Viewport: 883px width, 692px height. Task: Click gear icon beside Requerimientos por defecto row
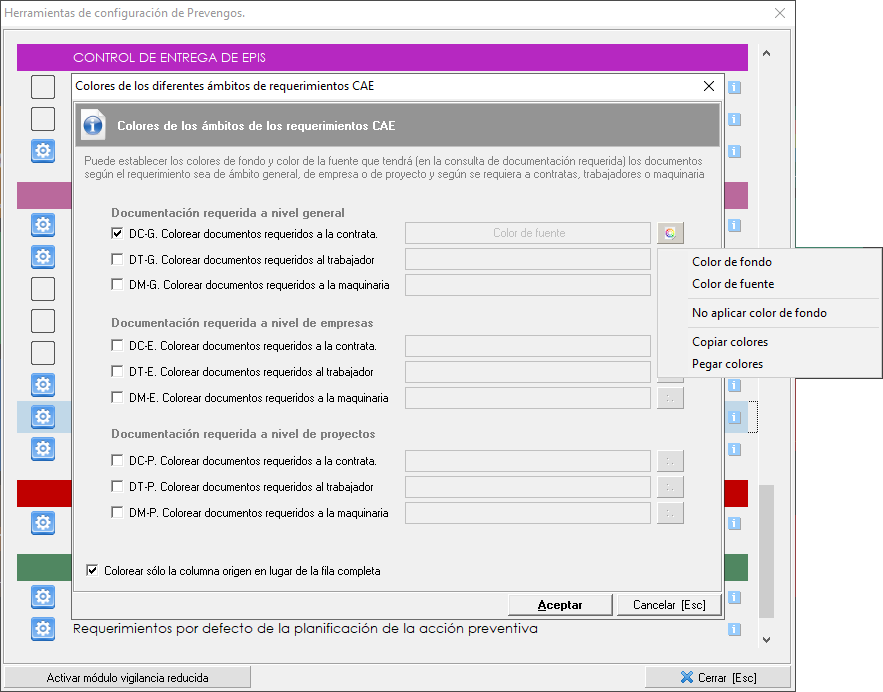(43, 629)
